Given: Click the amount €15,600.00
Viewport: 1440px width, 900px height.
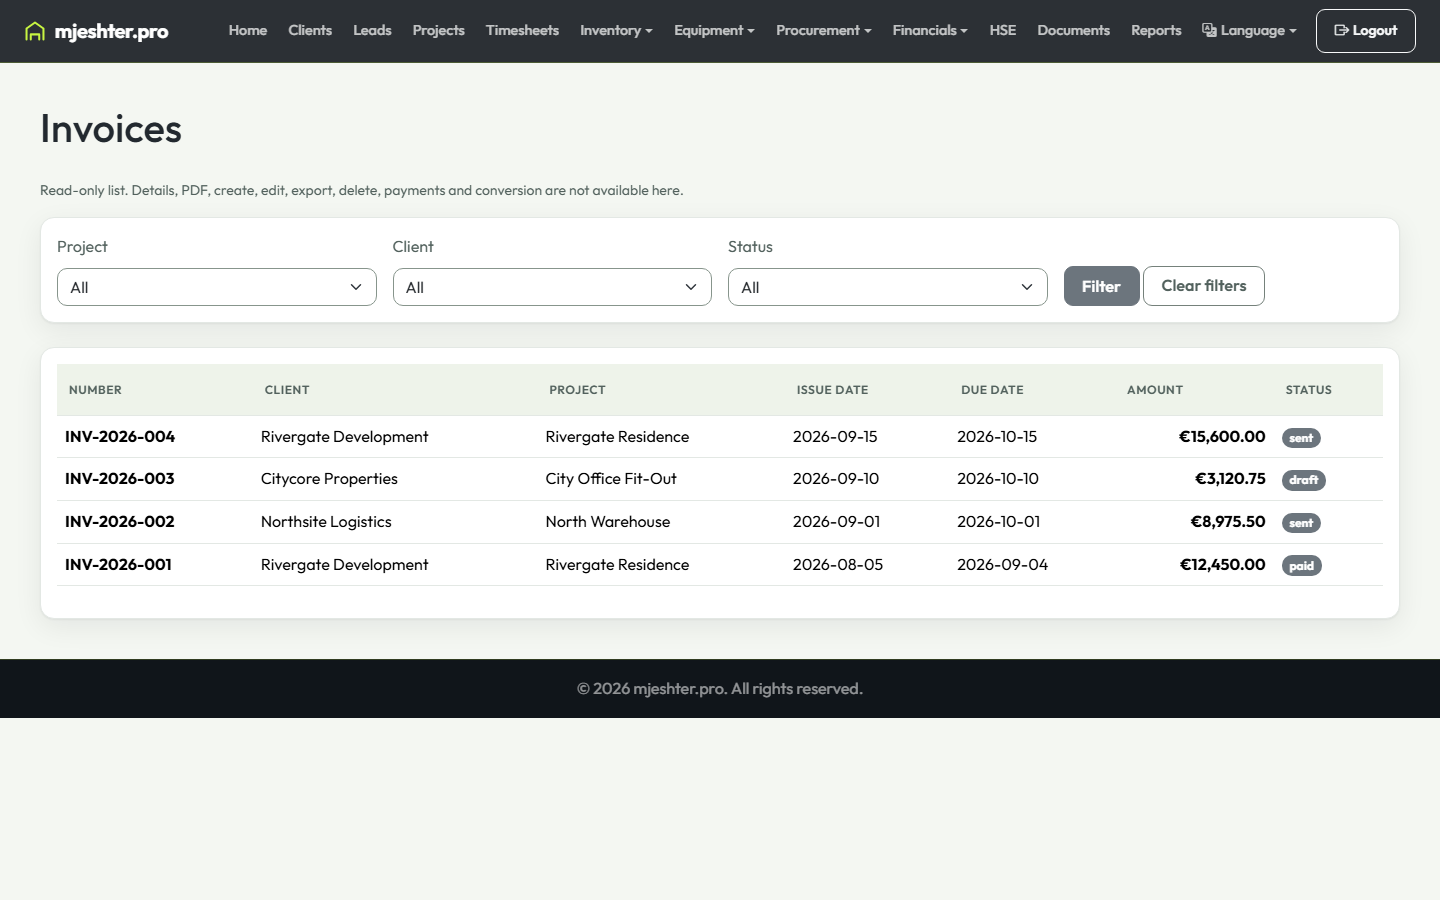Looking at the screenshot, I should 1222,437.
